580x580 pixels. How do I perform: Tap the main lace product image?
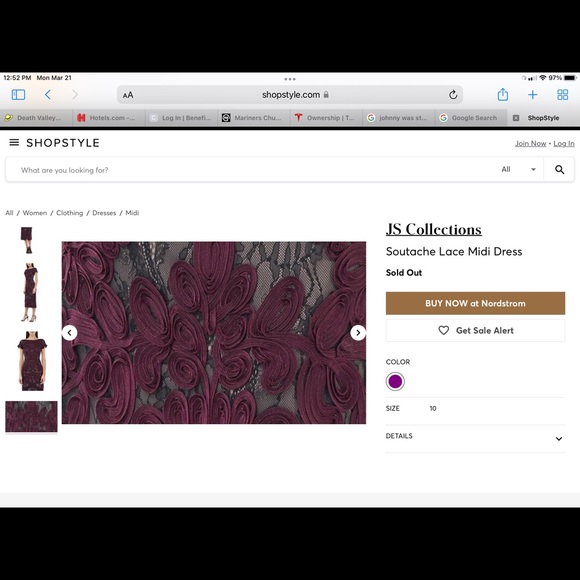click(214, 333)
